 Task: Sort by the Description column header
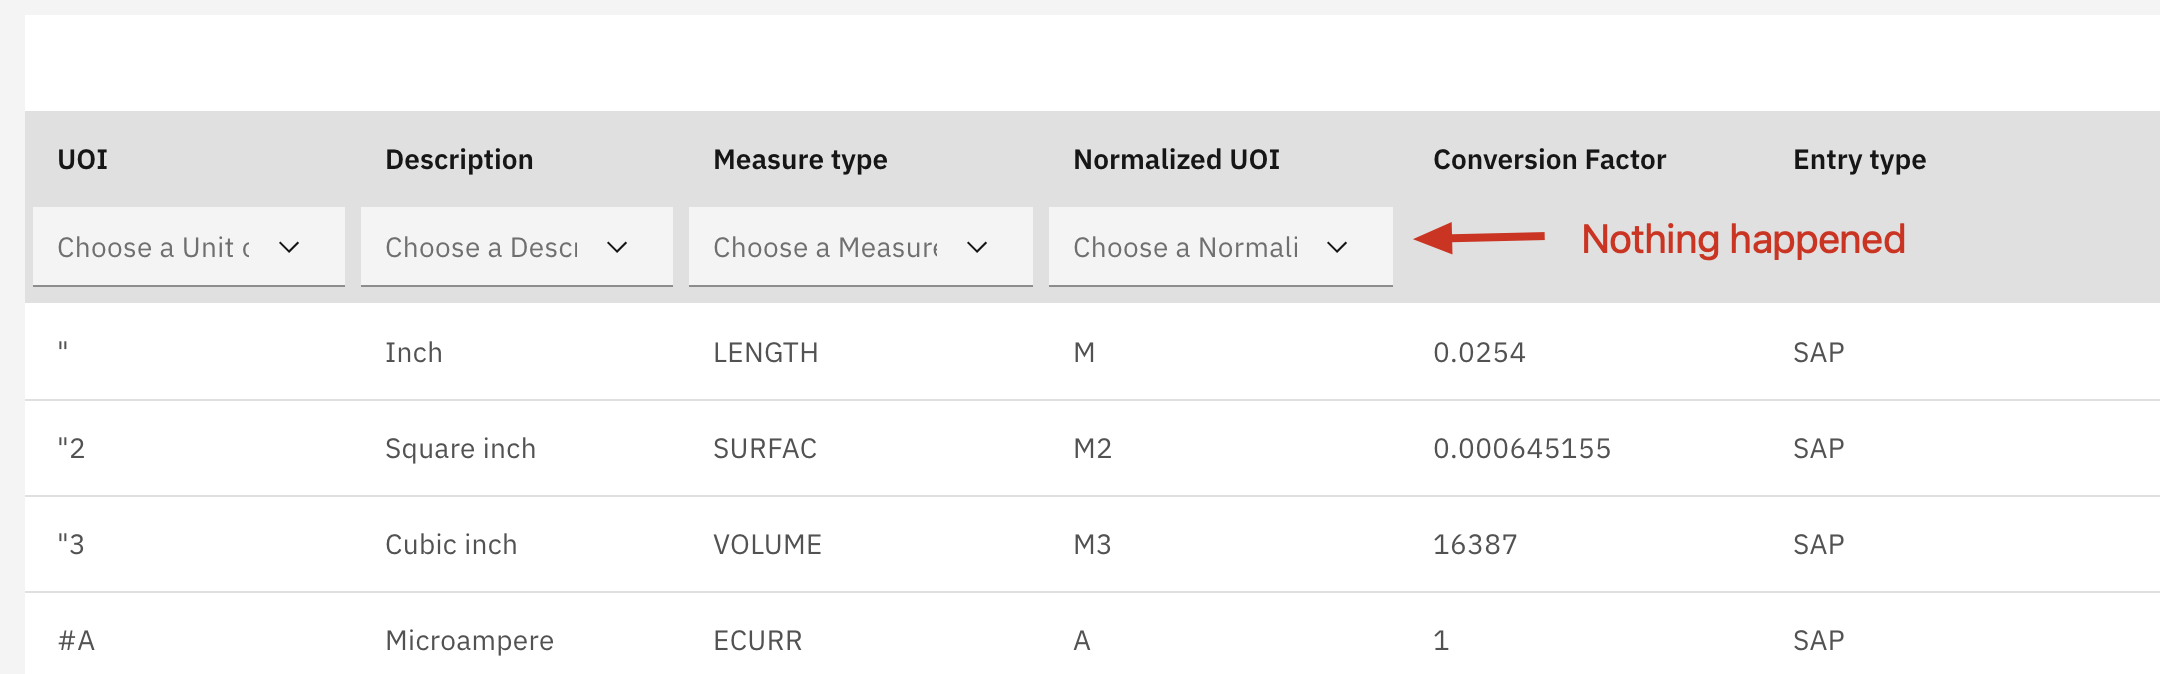[x=458, y=159]
